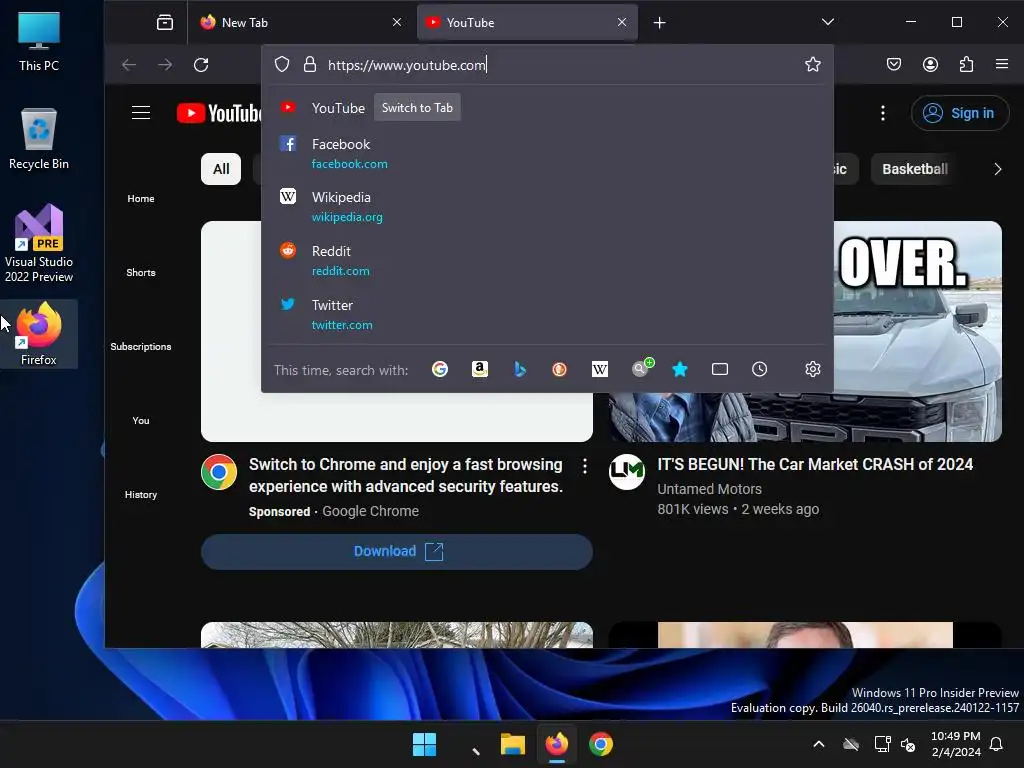The height and width of the screenshot is (768, 1024).
Task: Sign in to YouTube
Action: click(x=960, y=113)
